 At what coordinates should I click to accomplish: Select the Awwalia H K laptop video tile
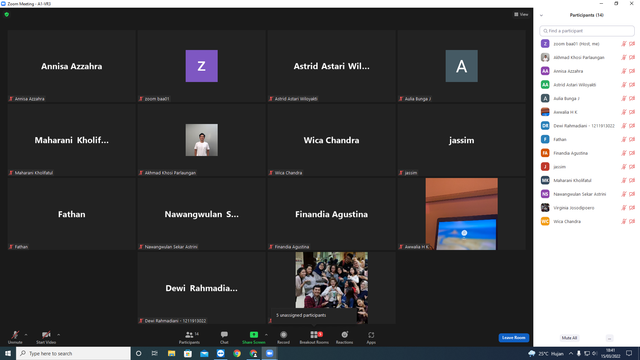(x=462, y=214)
